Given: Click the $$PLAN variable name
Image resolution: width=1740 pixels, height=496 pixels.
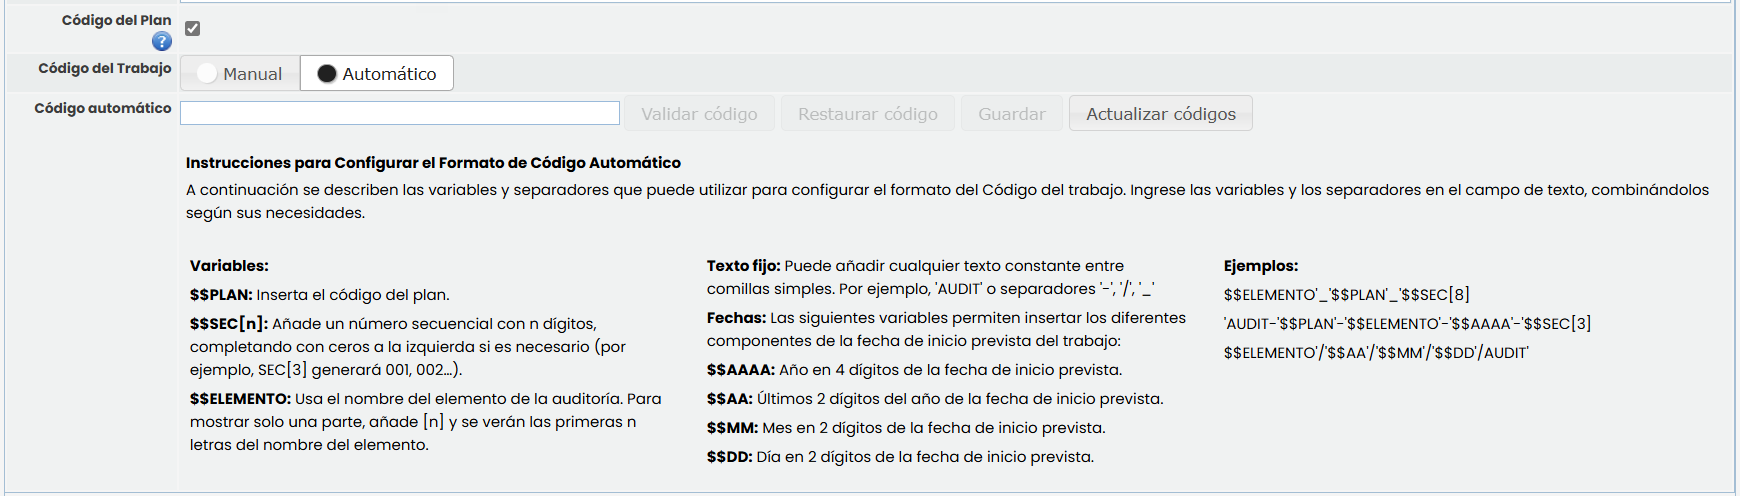Looking at the screenshot, I should pyautogui.click(x=220, y=295).
